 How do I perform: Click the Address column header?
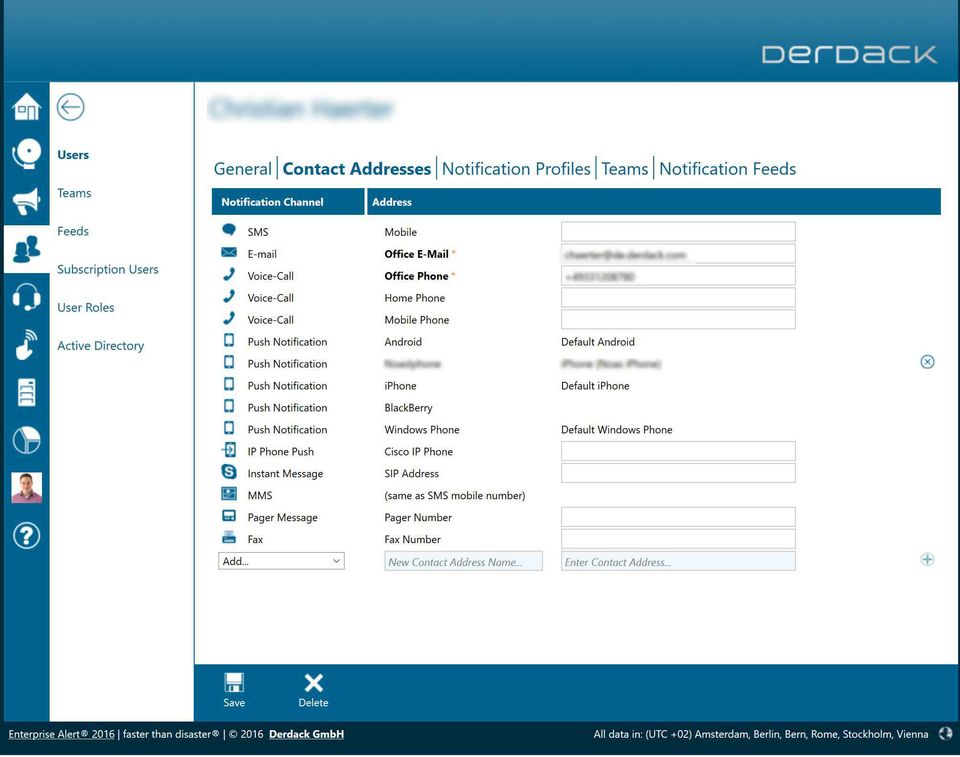[654, 202]
